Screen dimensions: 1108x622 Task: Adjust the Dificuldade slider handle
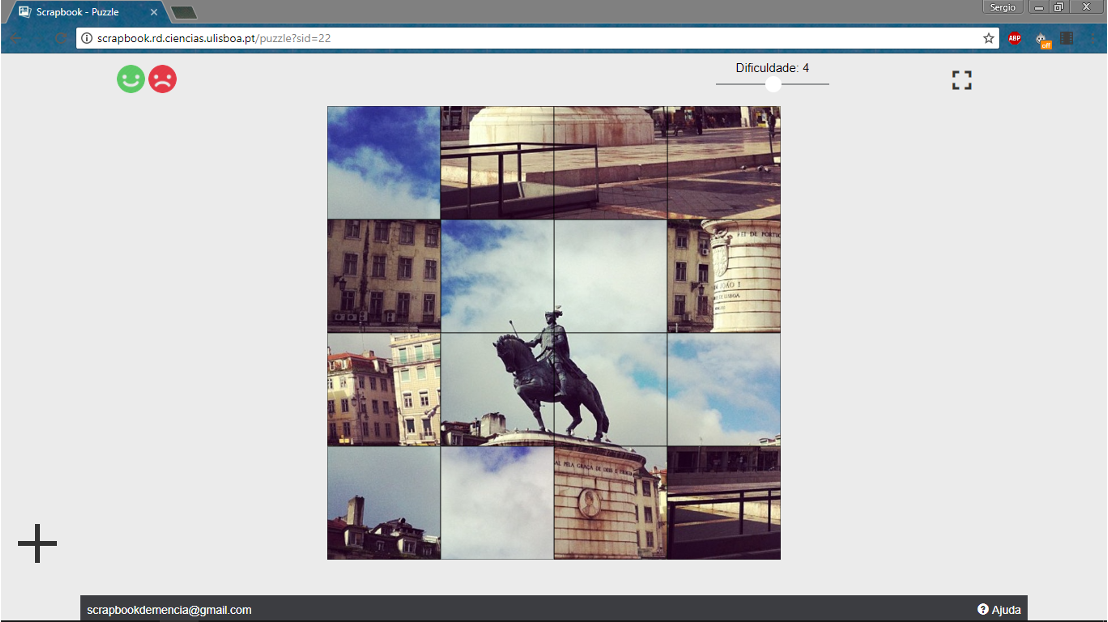(x=773, y=85)
